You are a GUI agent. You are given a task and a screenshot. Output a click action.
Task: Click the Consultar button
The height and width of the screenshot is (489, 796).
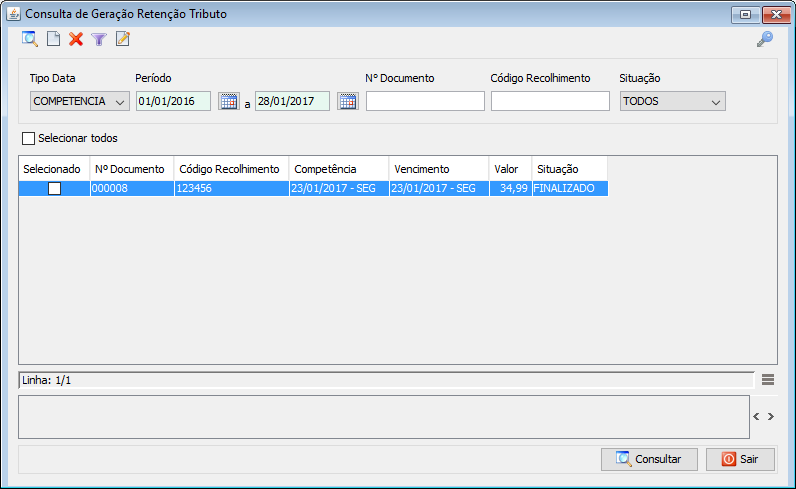pos(649,459)
